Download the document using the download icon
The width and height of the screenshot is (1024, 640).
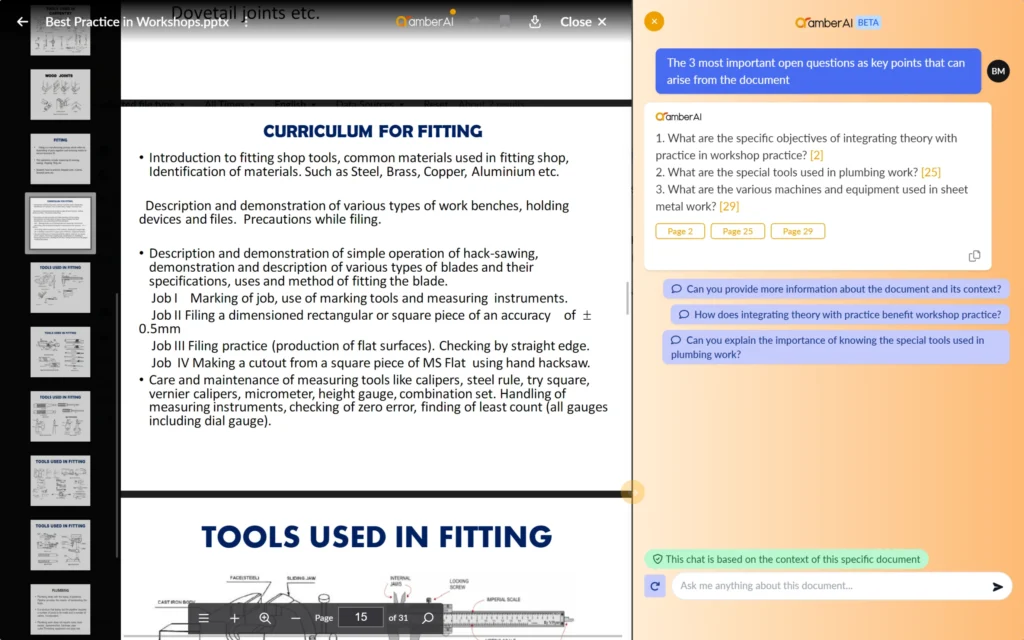click(535, 21)
